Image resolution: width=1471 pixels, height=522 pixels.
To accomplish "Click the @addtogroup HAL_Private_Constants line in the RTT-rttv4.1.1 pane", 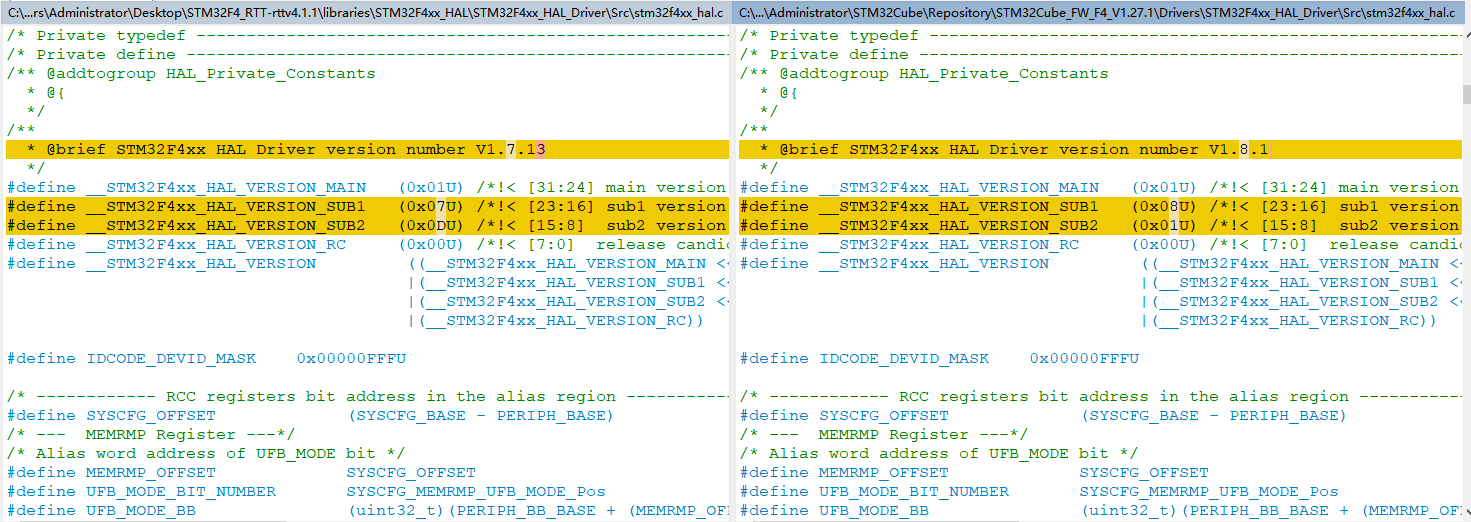I will click(x=191, y=74).
